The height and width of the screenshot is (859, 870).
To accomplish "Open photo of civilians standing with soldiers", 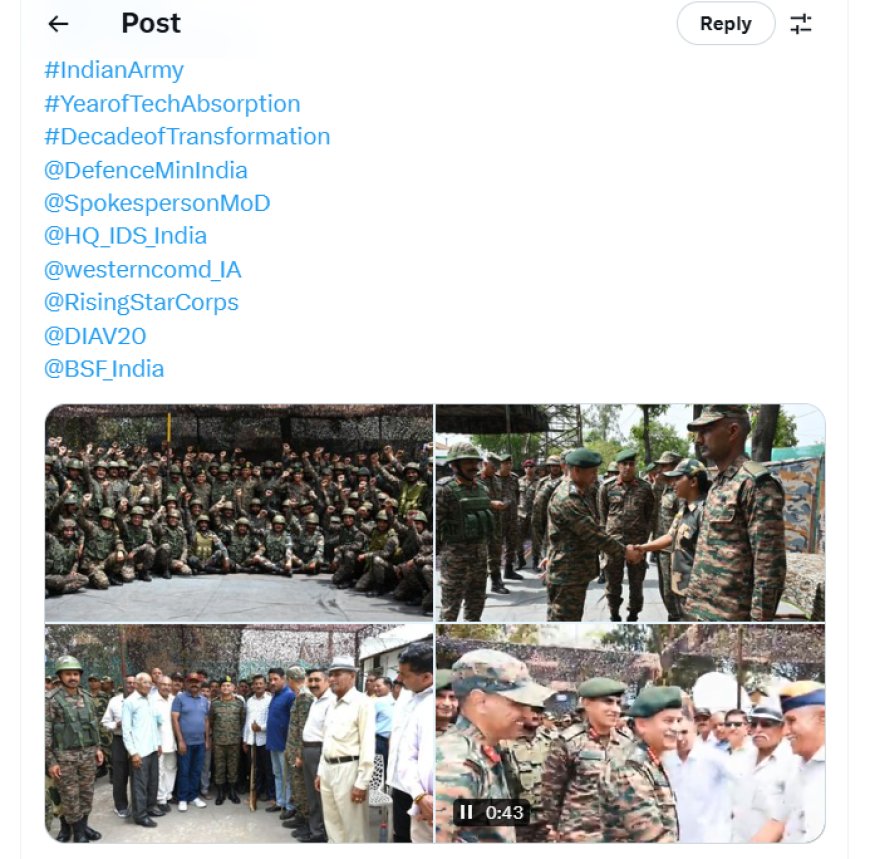I will pos(239,734).
